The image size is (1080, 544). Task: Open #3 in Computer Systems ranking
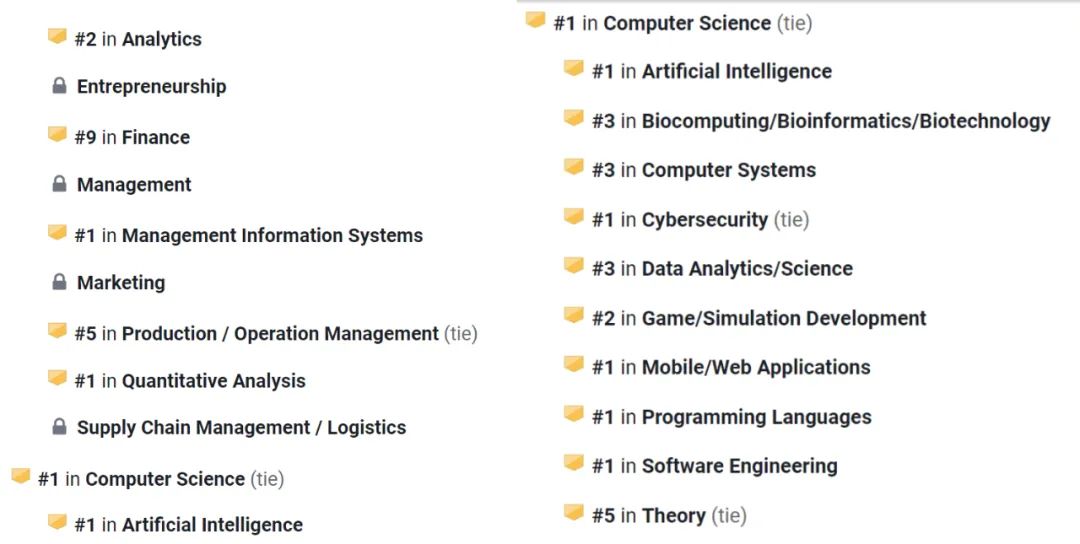coord(704,170)
